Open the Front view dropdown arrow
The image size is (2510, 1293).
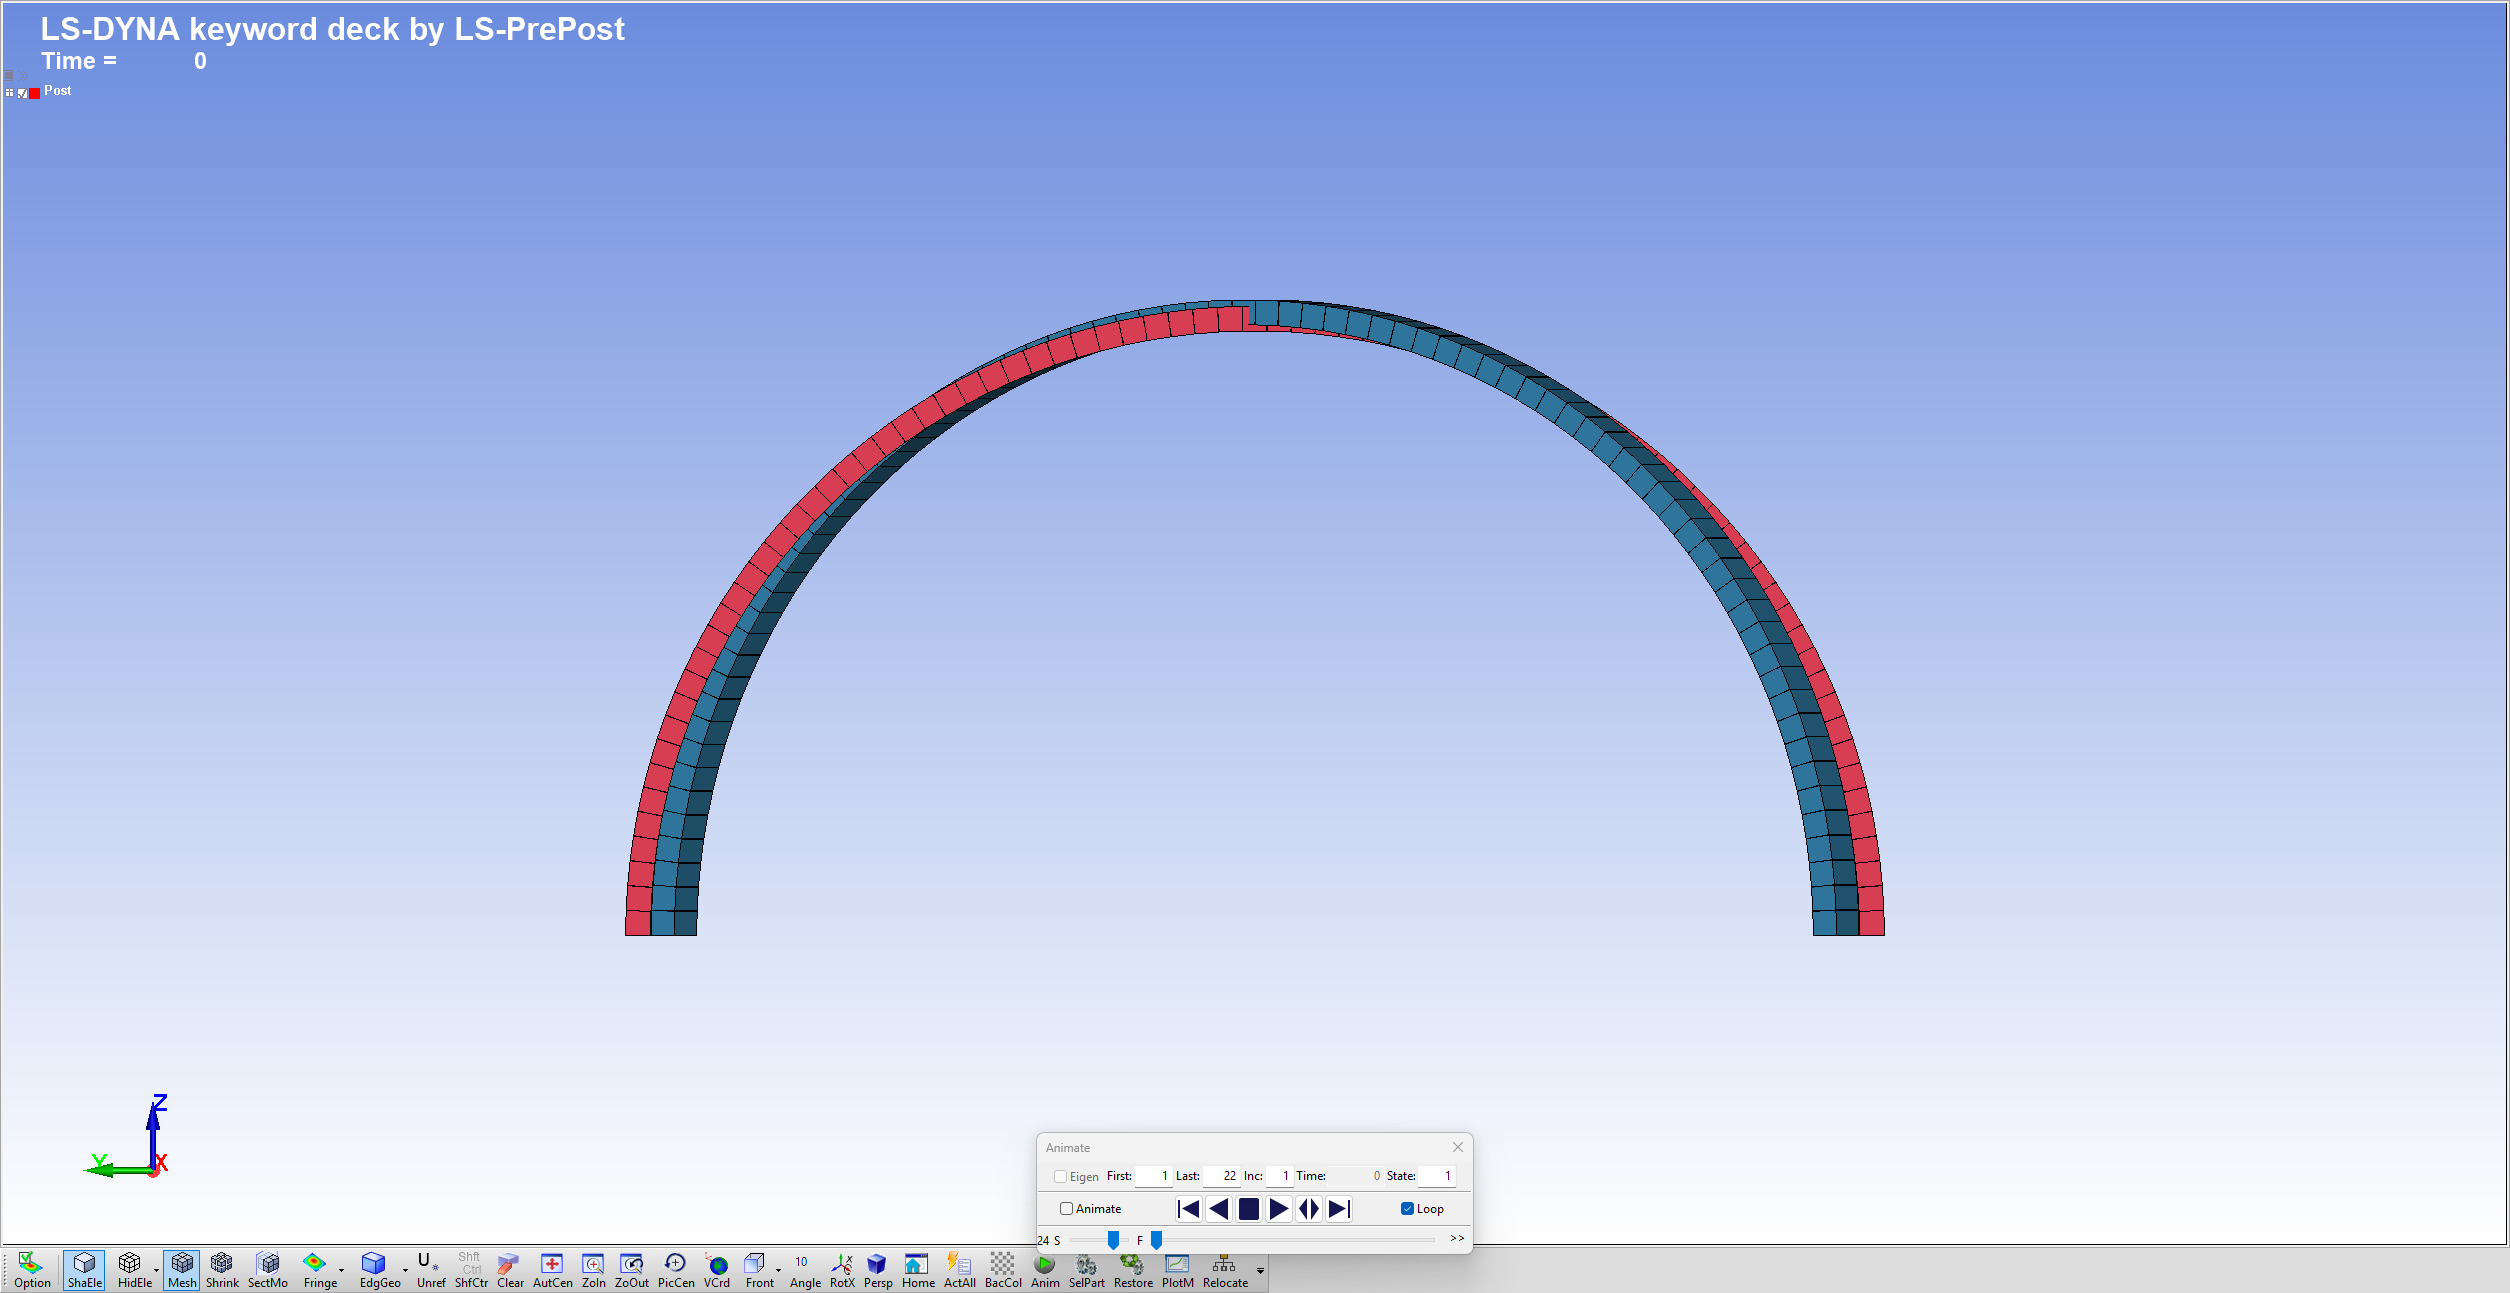778,1271
